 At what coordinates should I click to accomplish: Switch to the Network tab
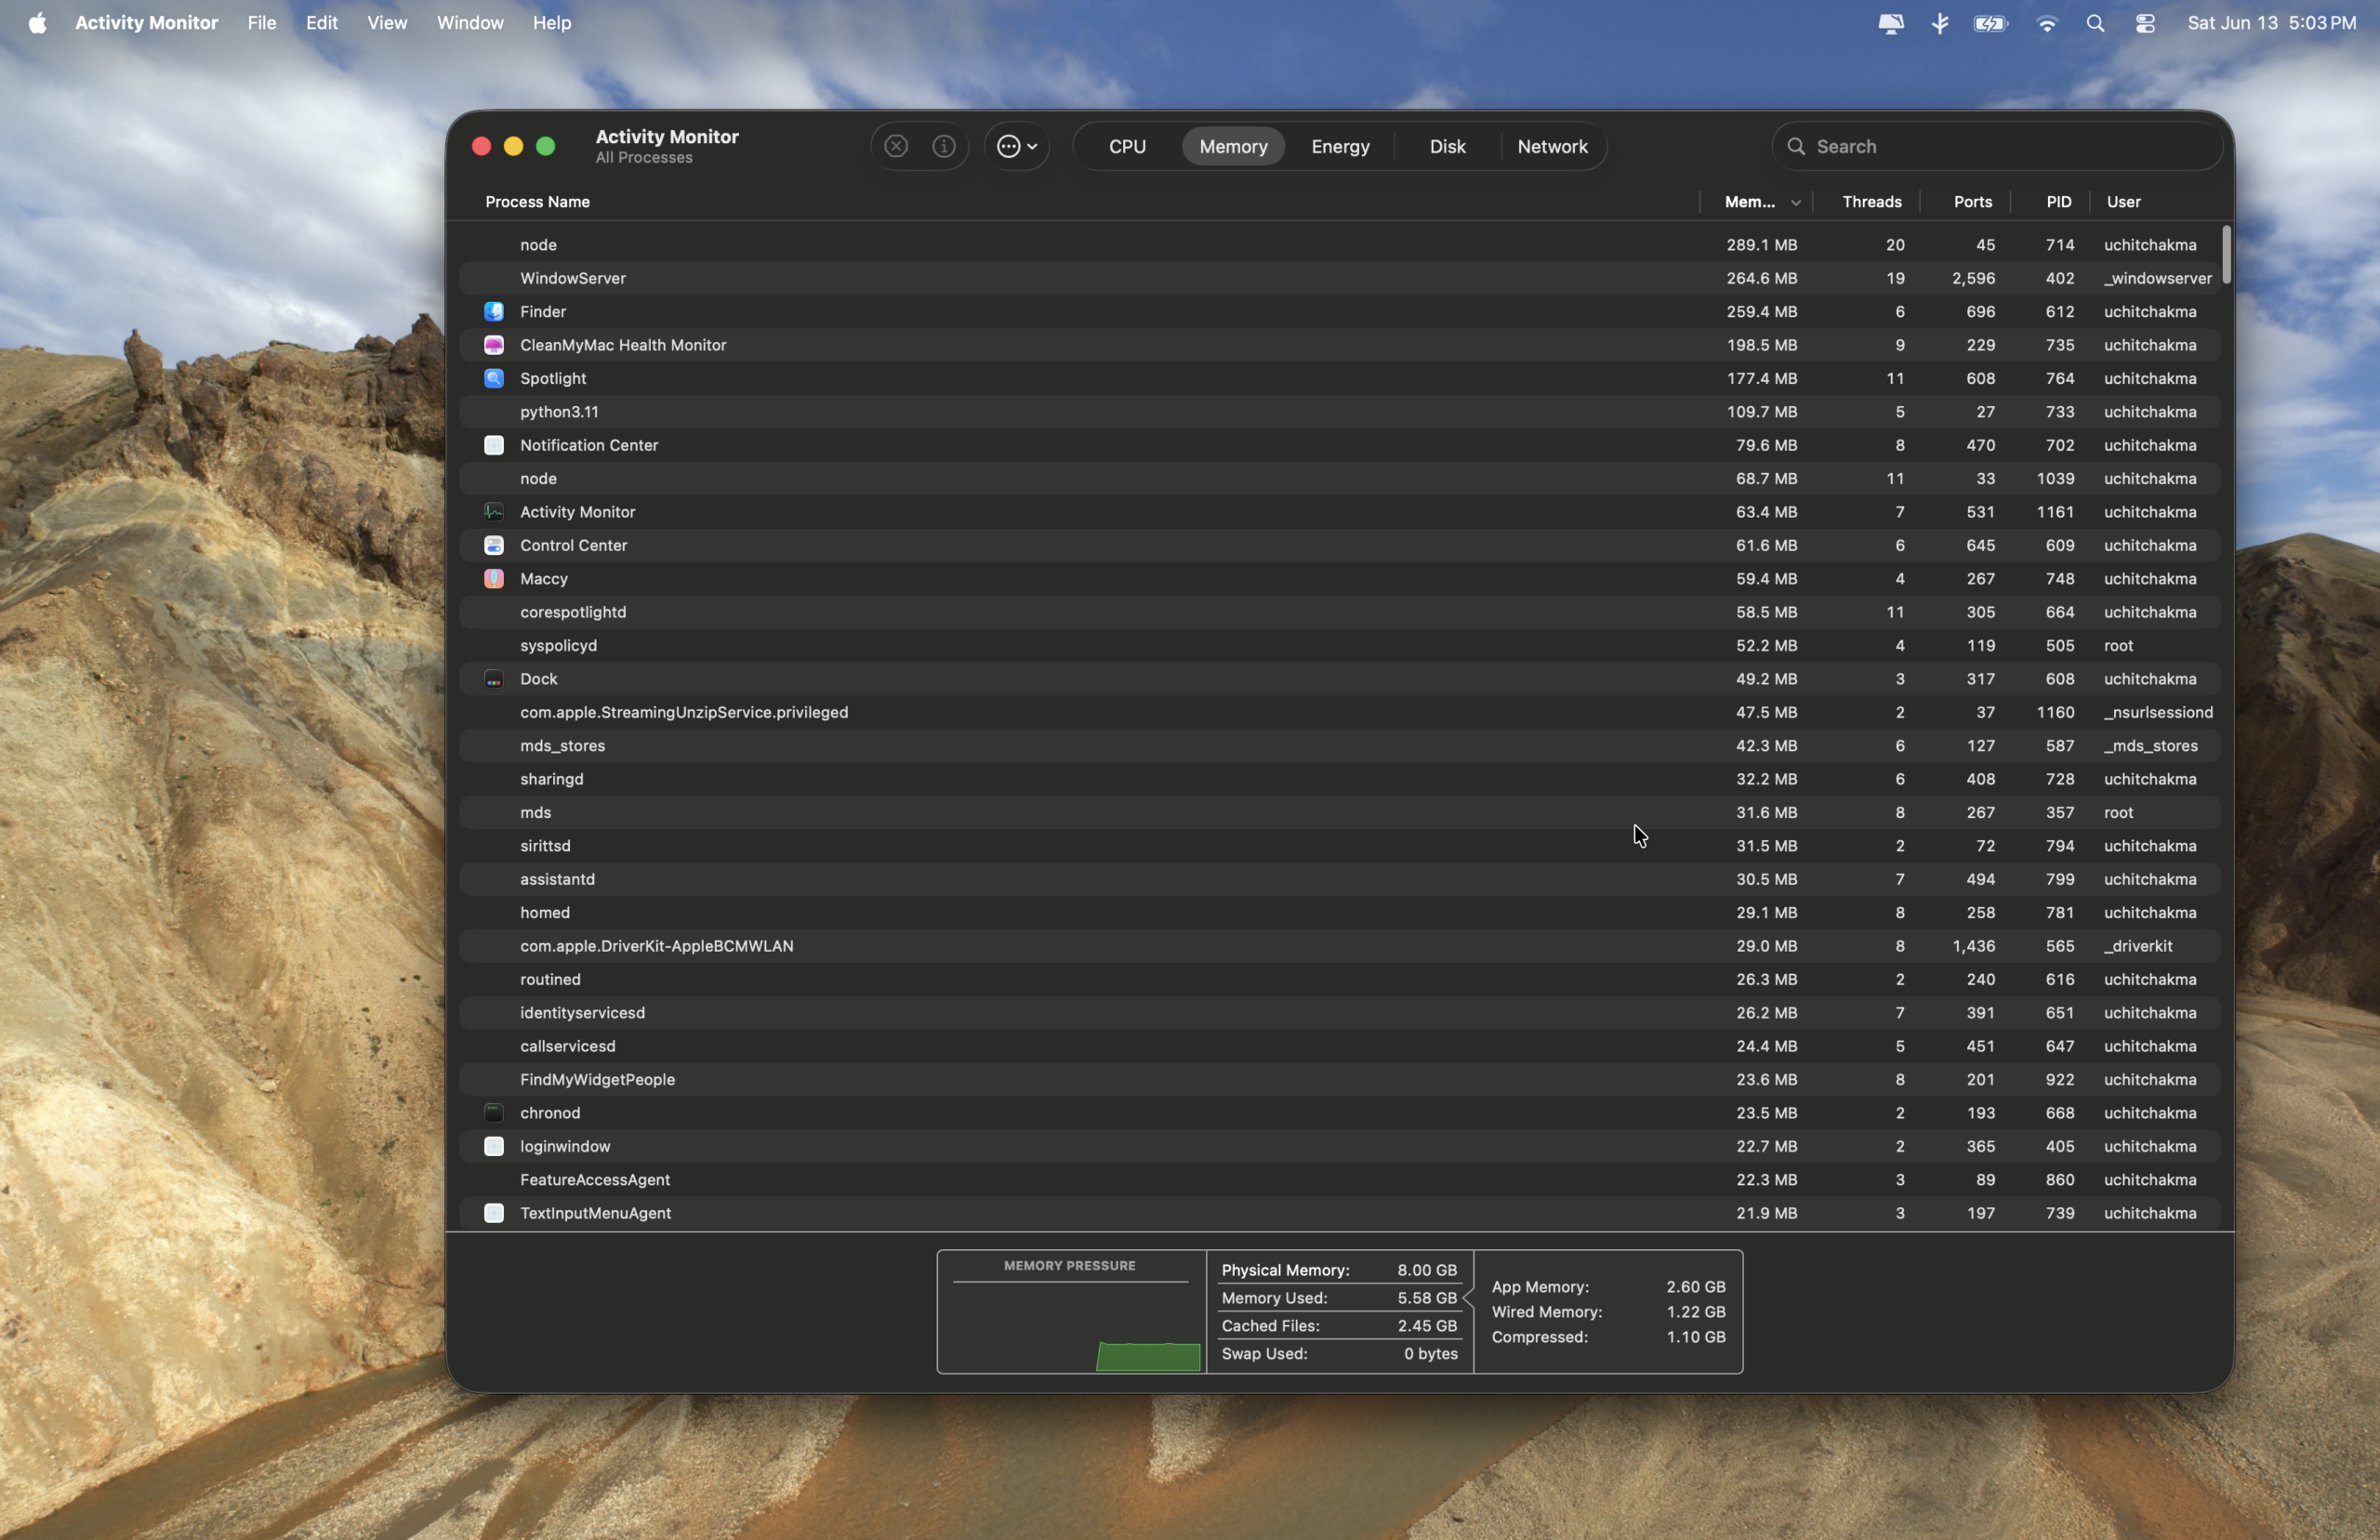click(1552, 146)
